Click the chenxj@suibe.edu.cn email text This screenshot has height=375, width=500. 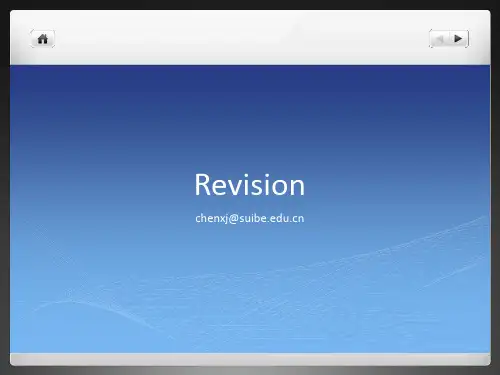pos(250,218)
